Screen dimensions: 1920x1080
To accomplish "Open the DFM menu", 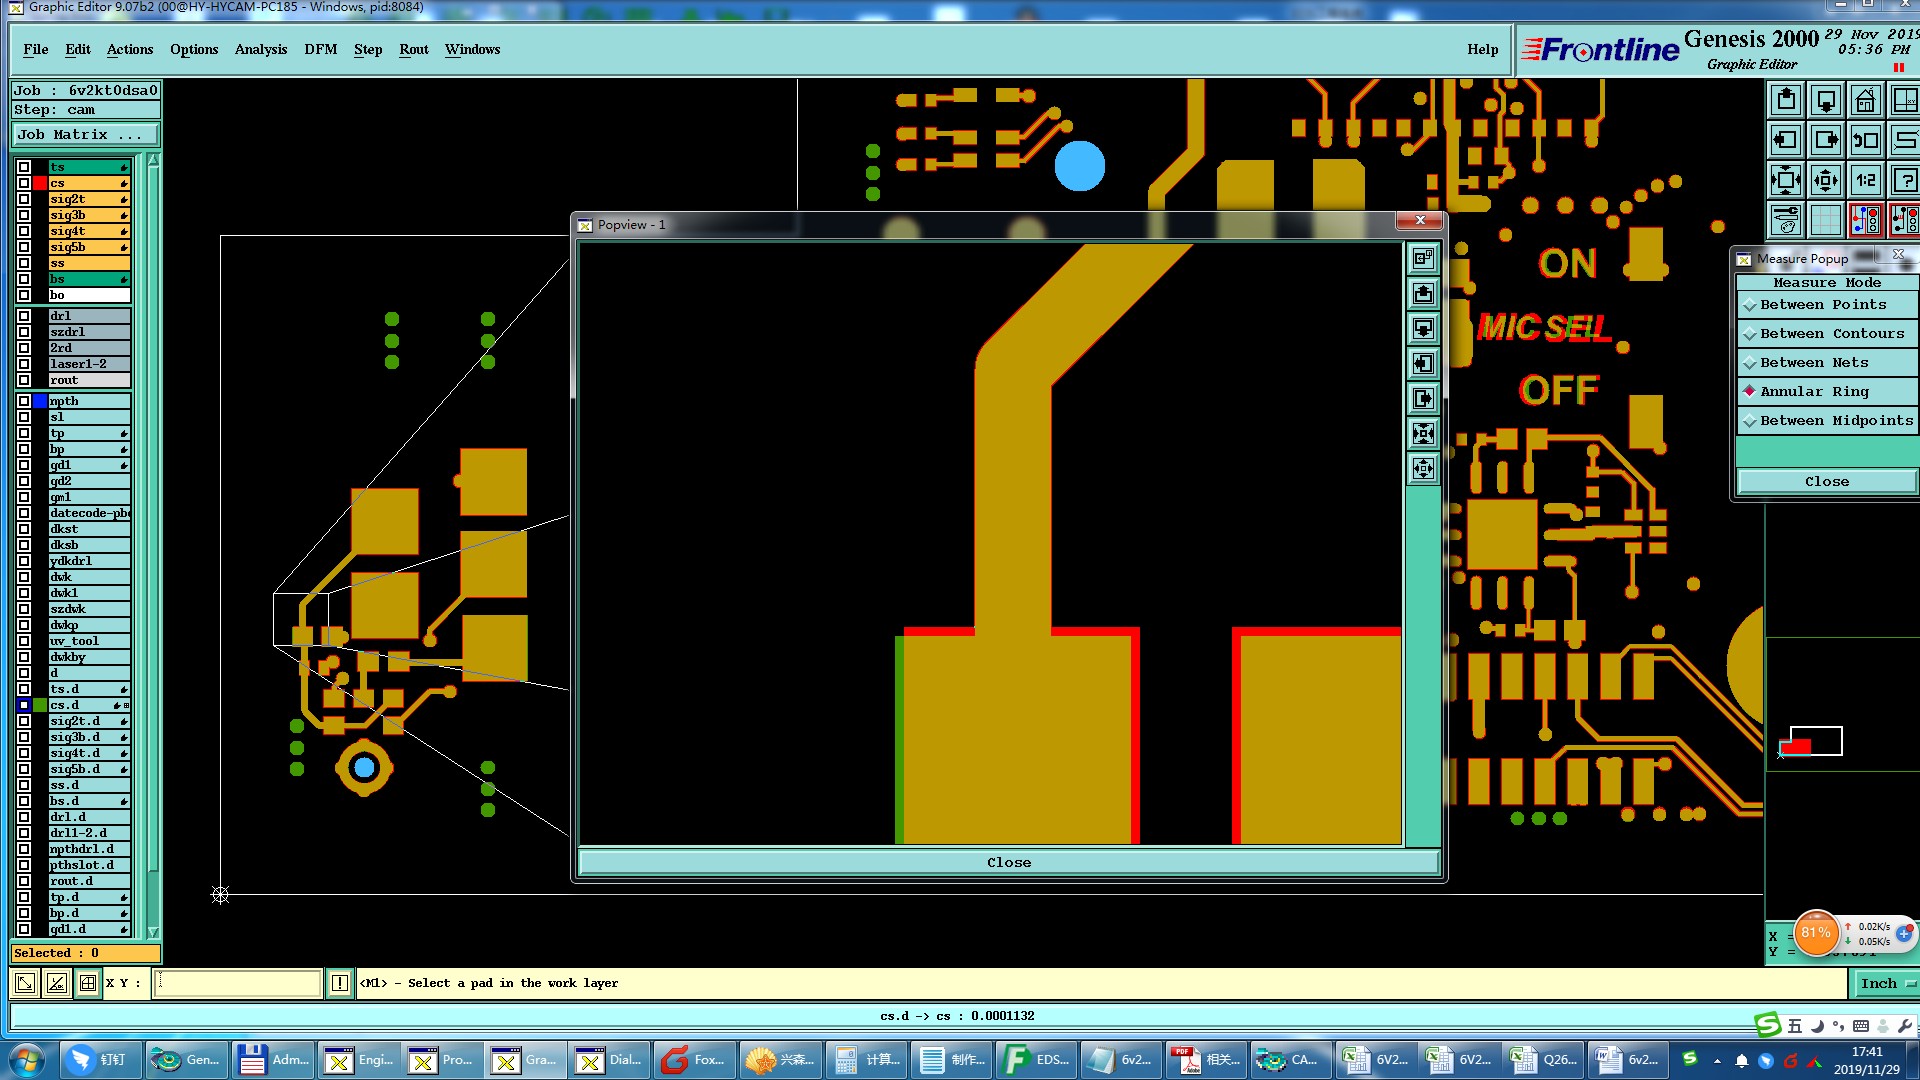I will coord(320,49).
